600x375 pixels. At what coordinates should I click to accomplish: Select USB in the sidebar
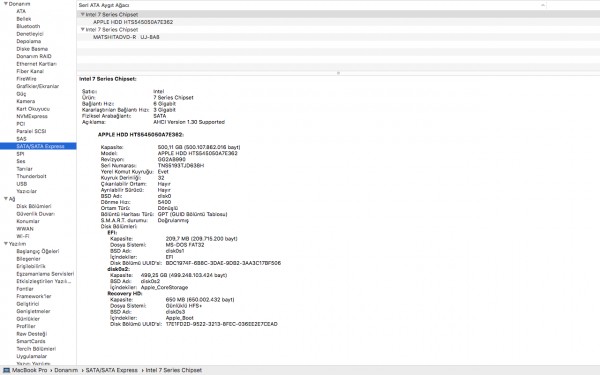pyautogui.click(x=22, y=184)
